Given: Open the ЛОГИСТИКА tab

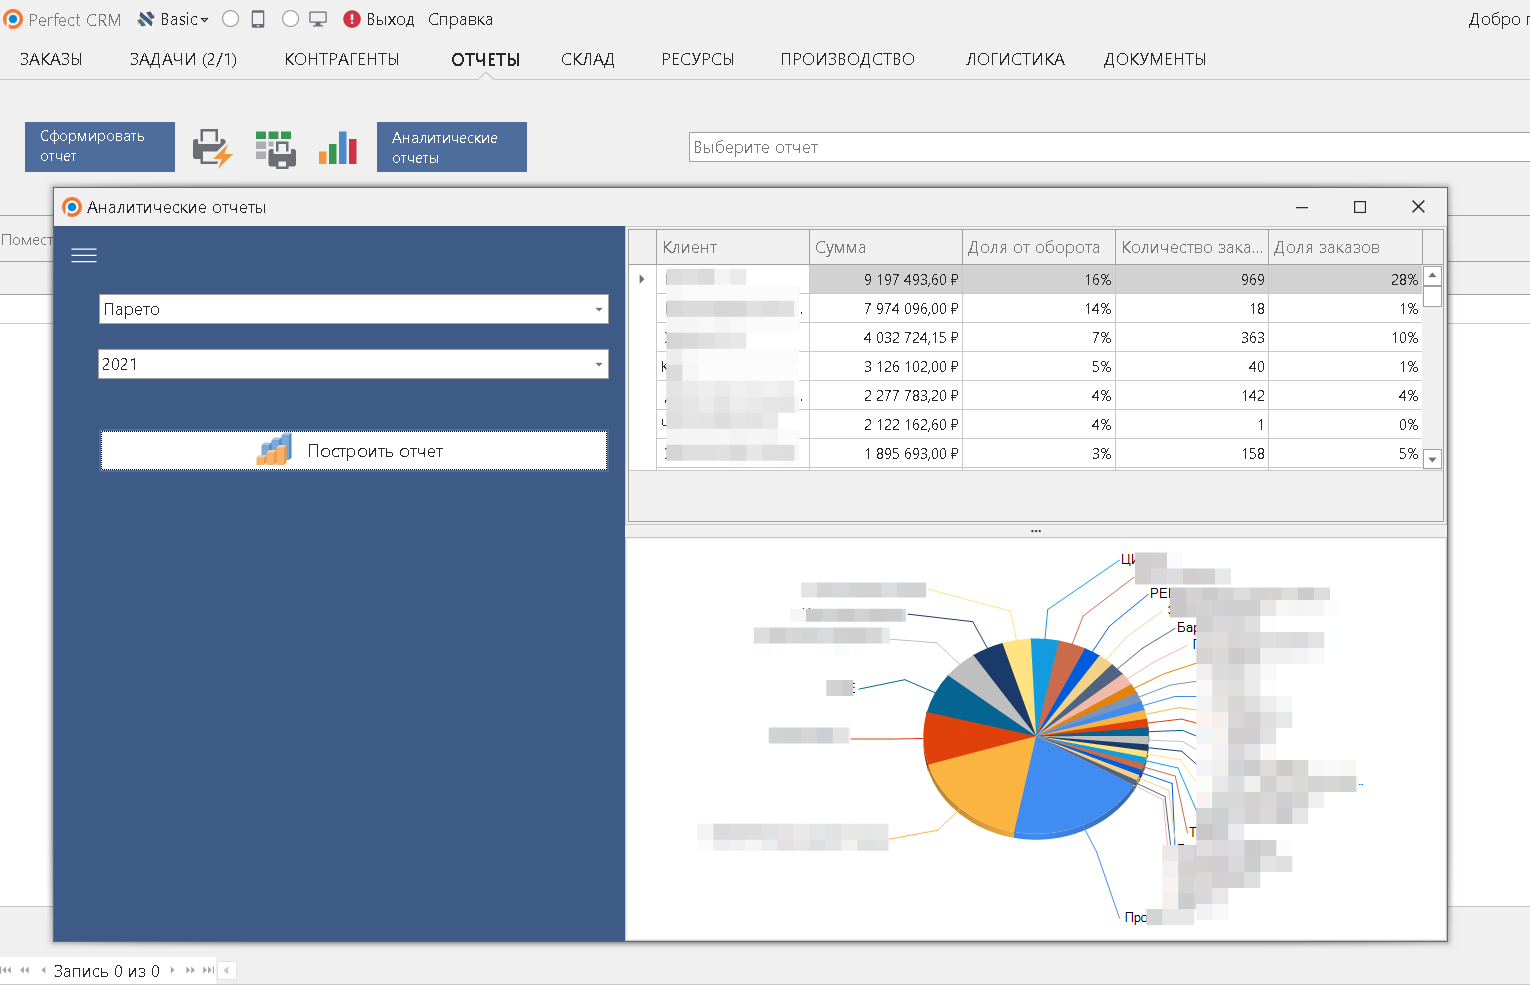Looking at the screenshot, I should 1015,59.
